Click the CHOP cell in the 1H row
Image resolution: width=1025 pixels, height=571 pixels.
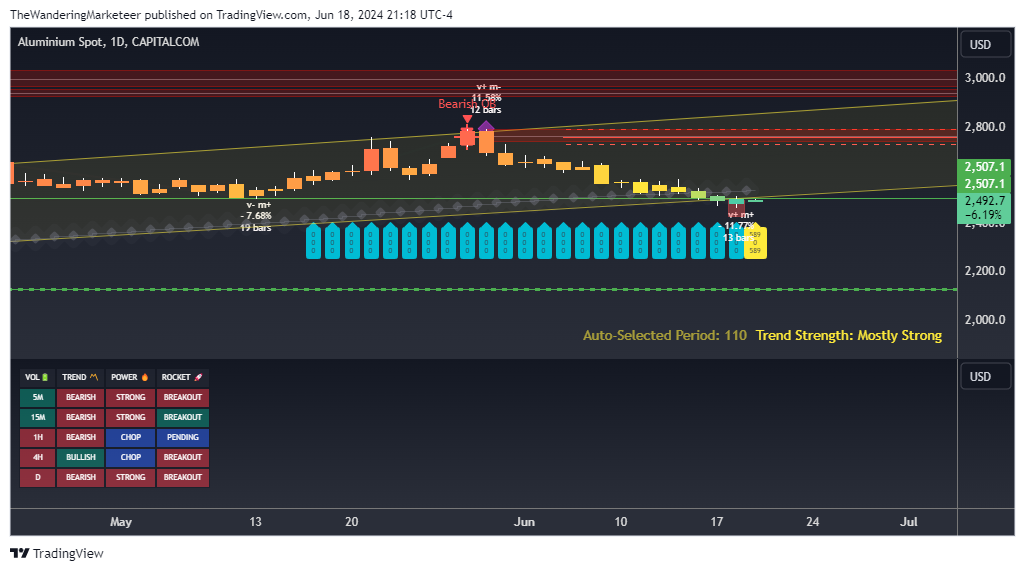[130, 438]
